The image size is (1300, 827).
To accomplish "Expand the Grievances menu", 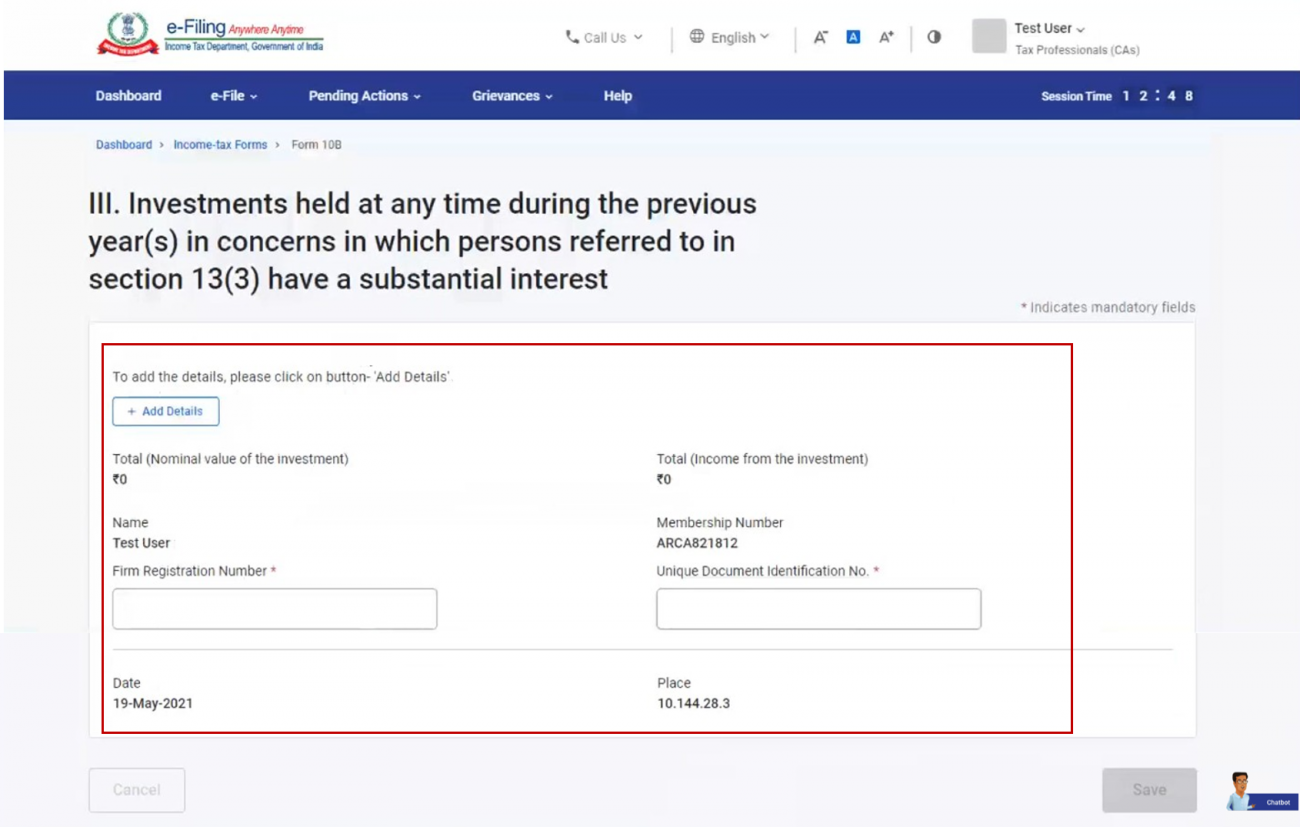I will point(512,95).
